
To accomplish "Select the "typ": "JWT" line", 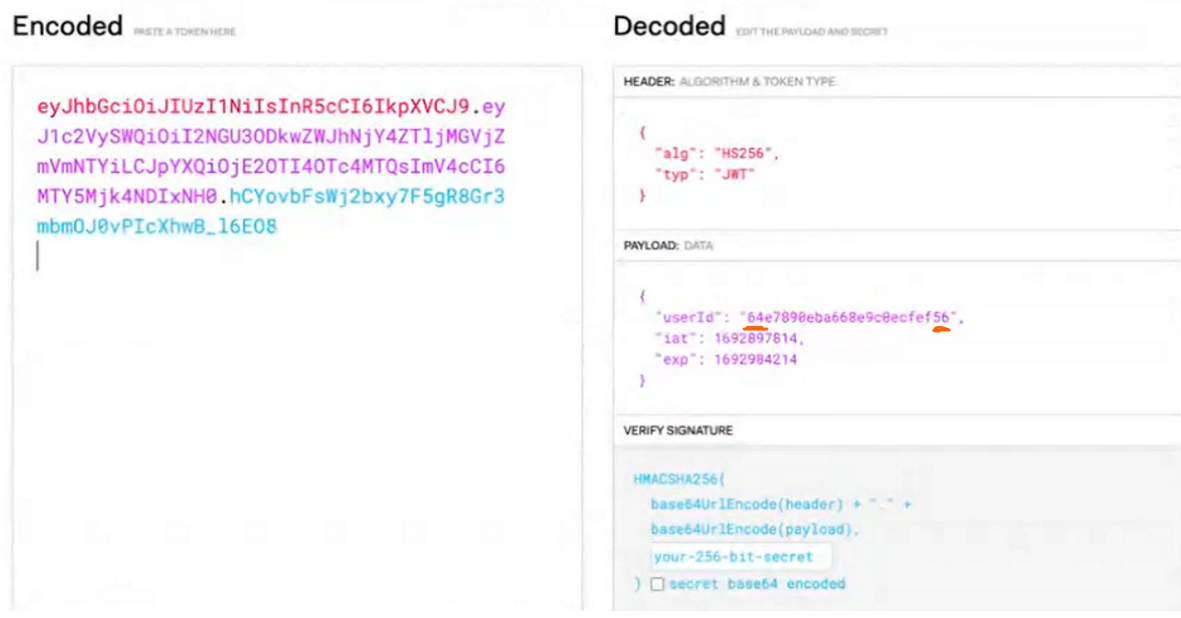I will tap(705, 175).
